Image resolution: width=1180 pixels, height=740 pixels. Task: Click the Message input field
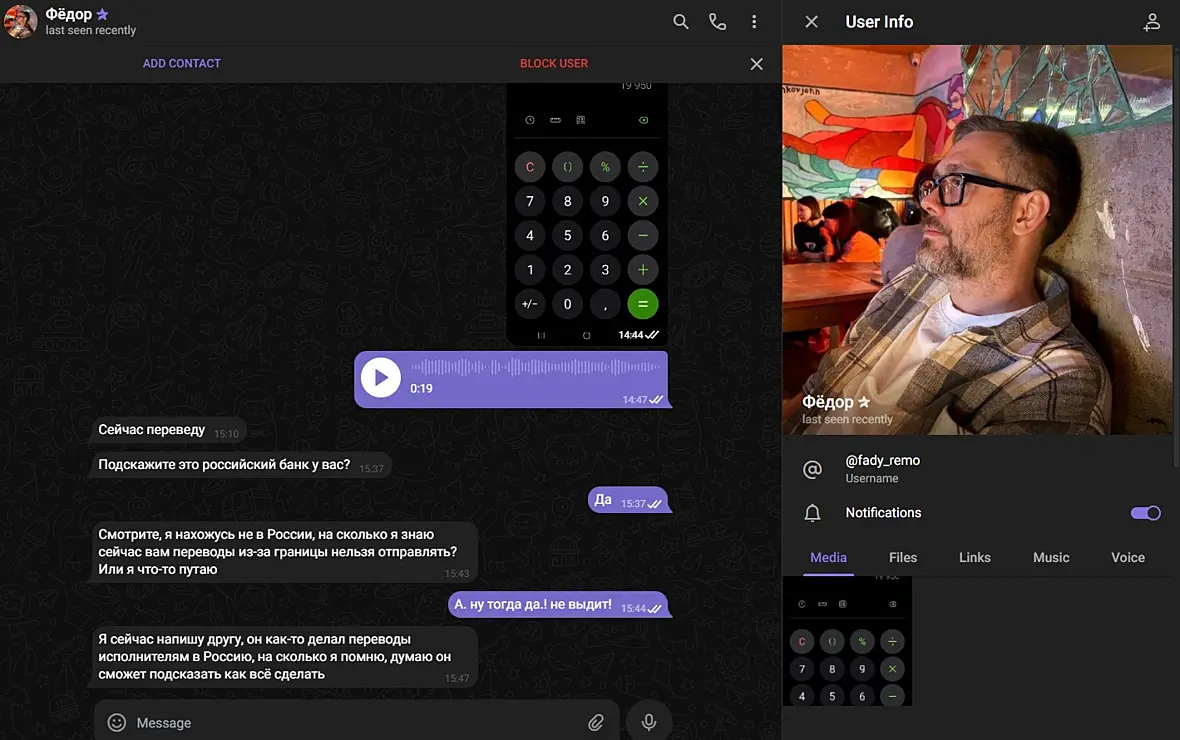[x=355, y=723]
